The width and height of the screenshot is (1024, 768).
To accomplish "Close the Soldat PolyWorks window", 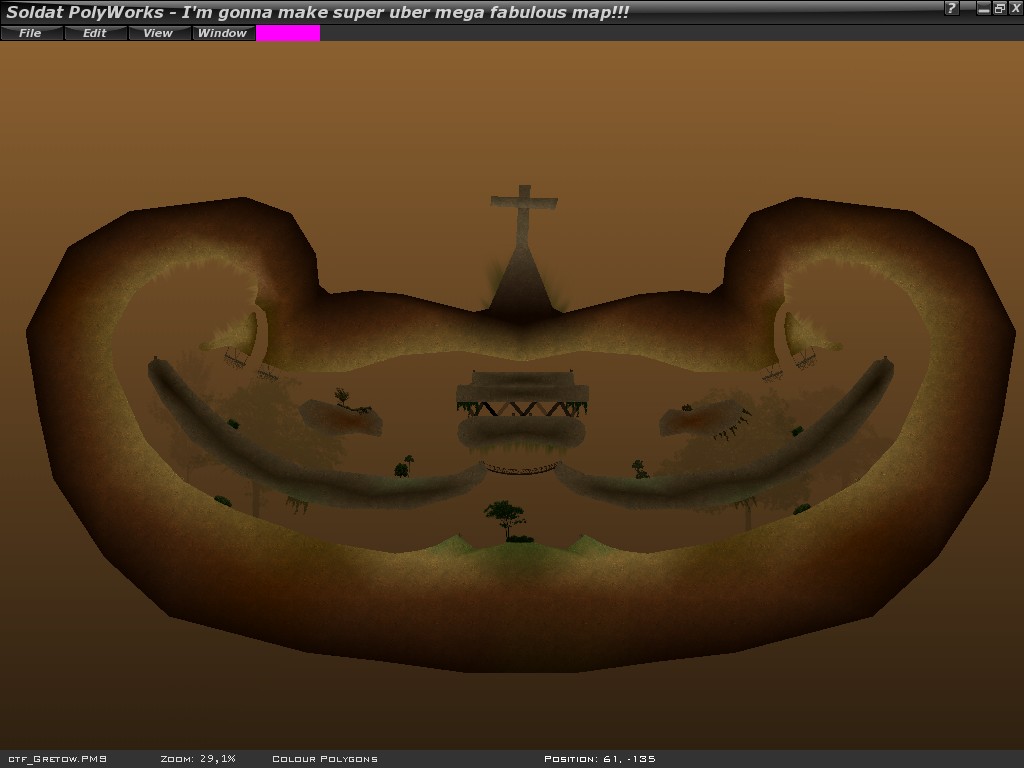I will point(1015,8).
